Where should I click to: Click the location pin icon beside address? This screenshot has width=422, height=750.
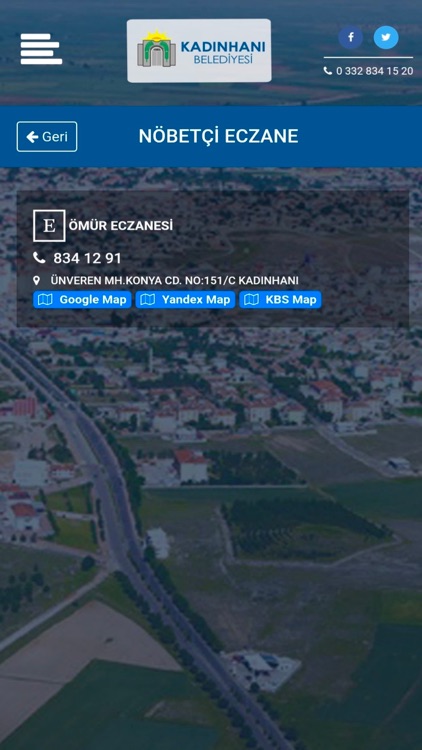click(36, 281)
